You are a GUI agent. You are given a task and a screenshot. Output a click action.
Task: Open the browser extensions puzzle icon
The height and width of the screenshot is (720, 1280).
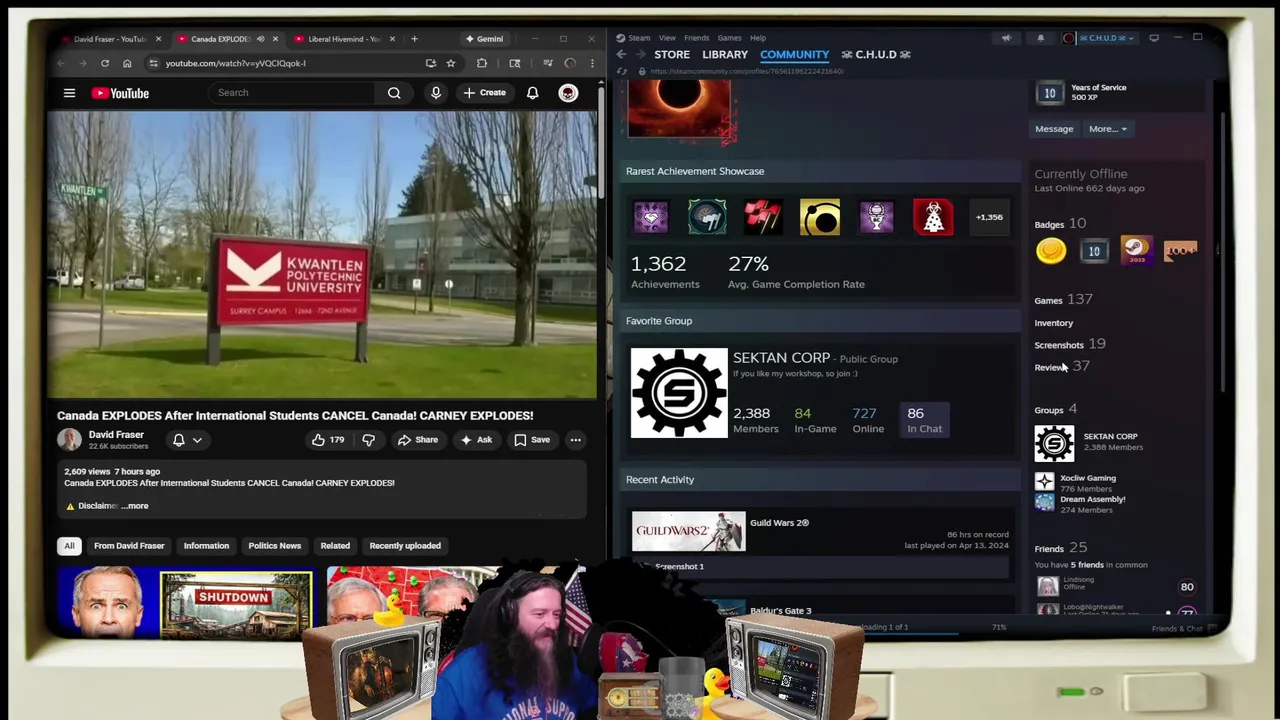click(482, 63)
